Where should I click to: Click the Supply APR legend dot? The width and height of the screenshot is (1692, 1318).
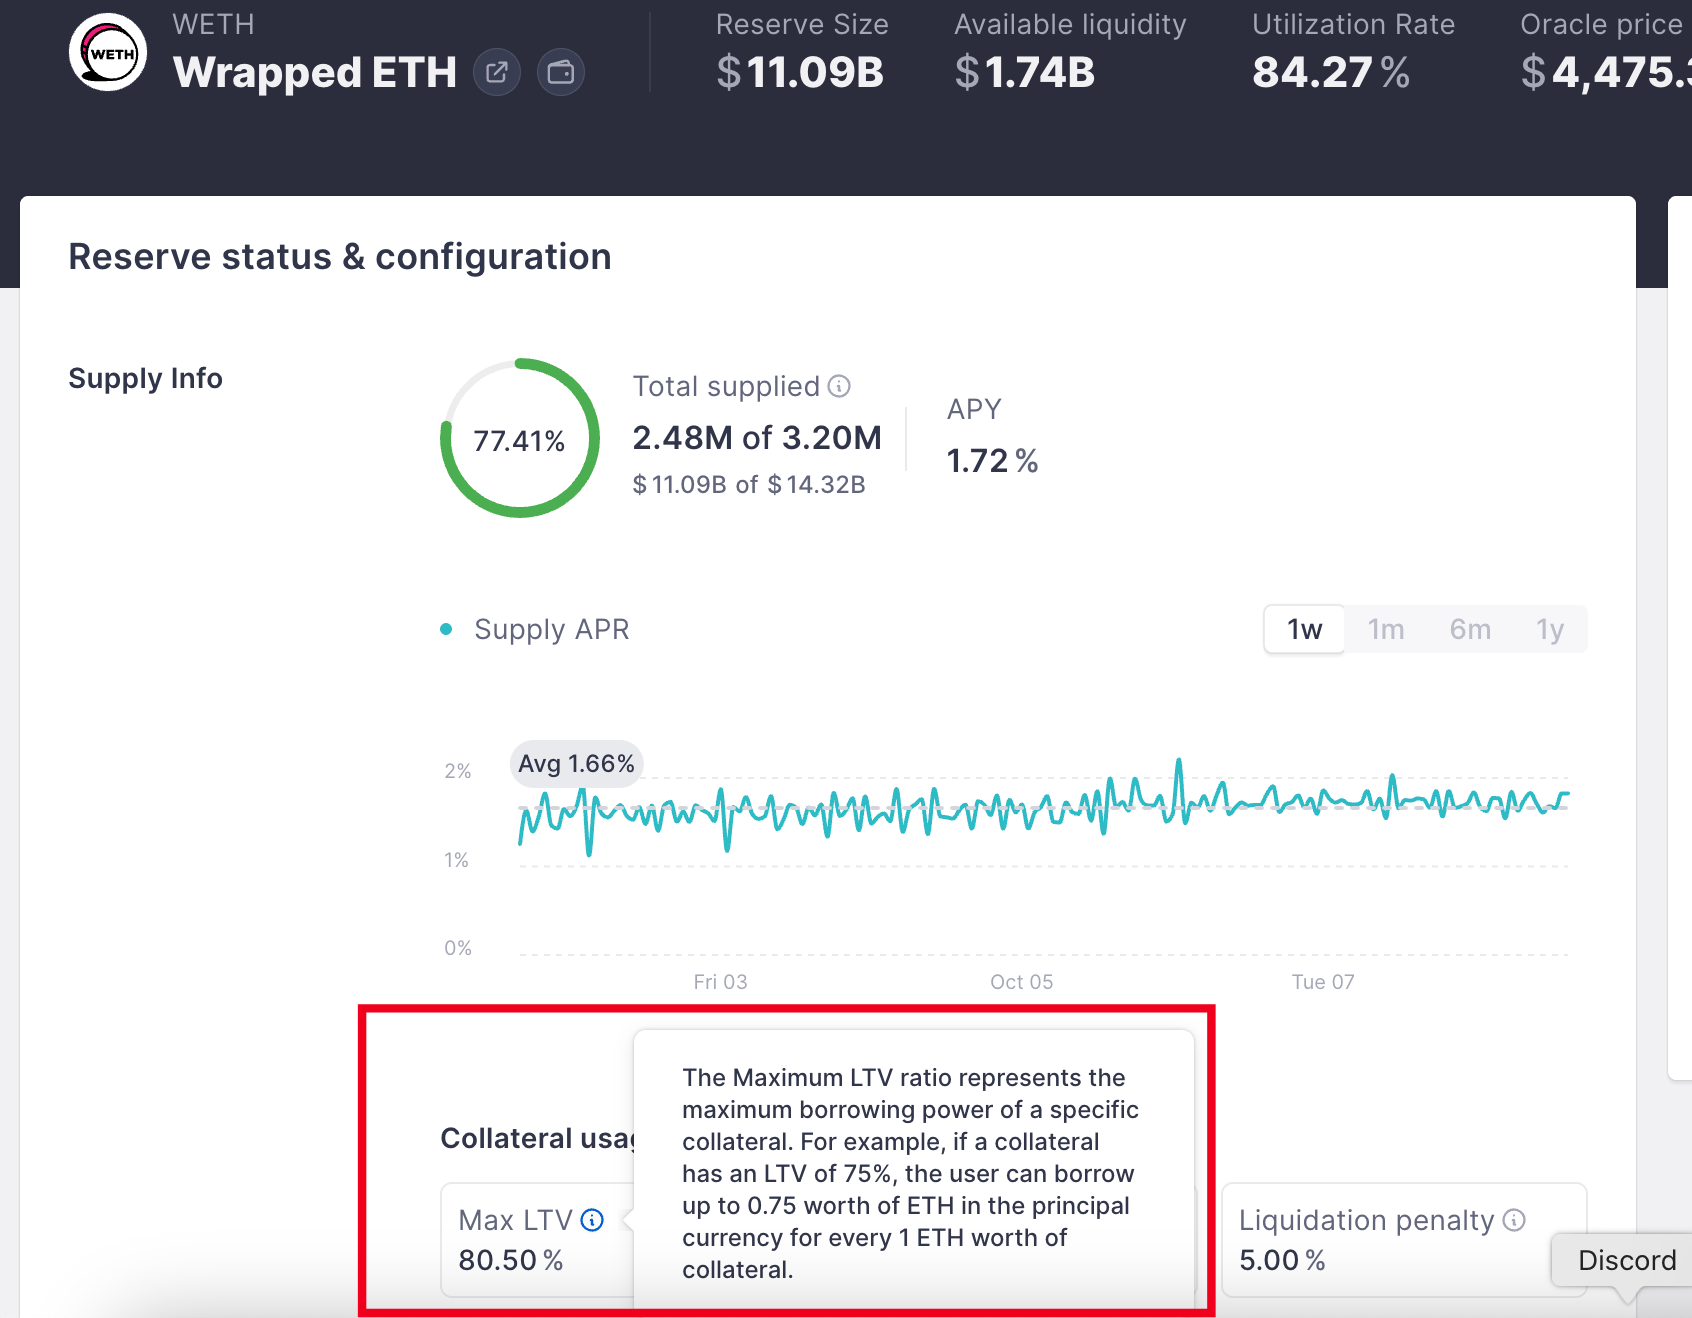click(x=447, y=629)
